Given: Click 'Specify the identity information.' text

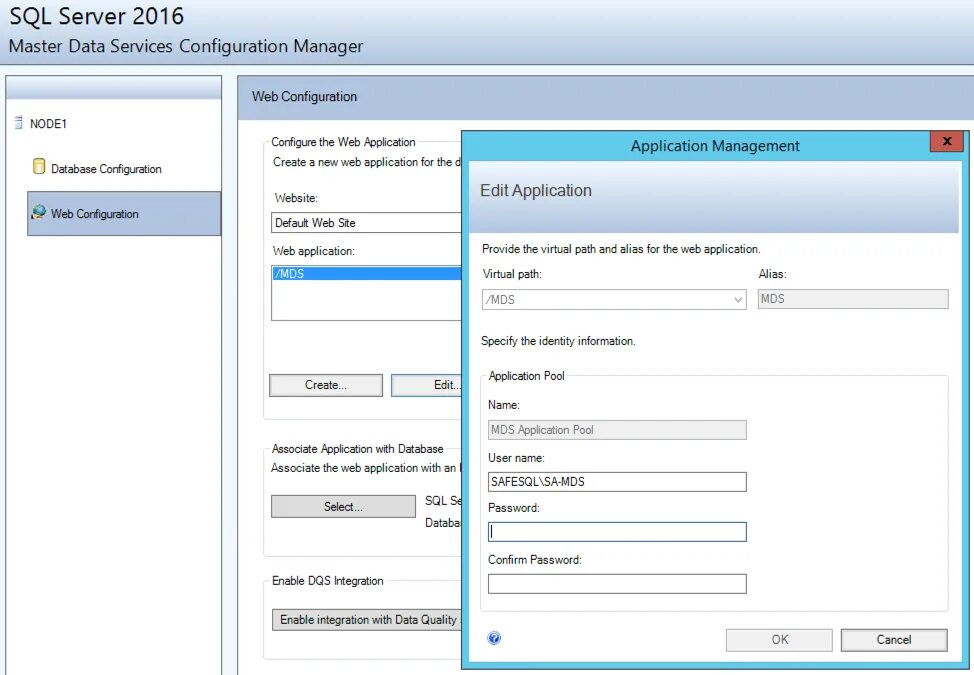Looking at the screenshot, I should [558, 341].
